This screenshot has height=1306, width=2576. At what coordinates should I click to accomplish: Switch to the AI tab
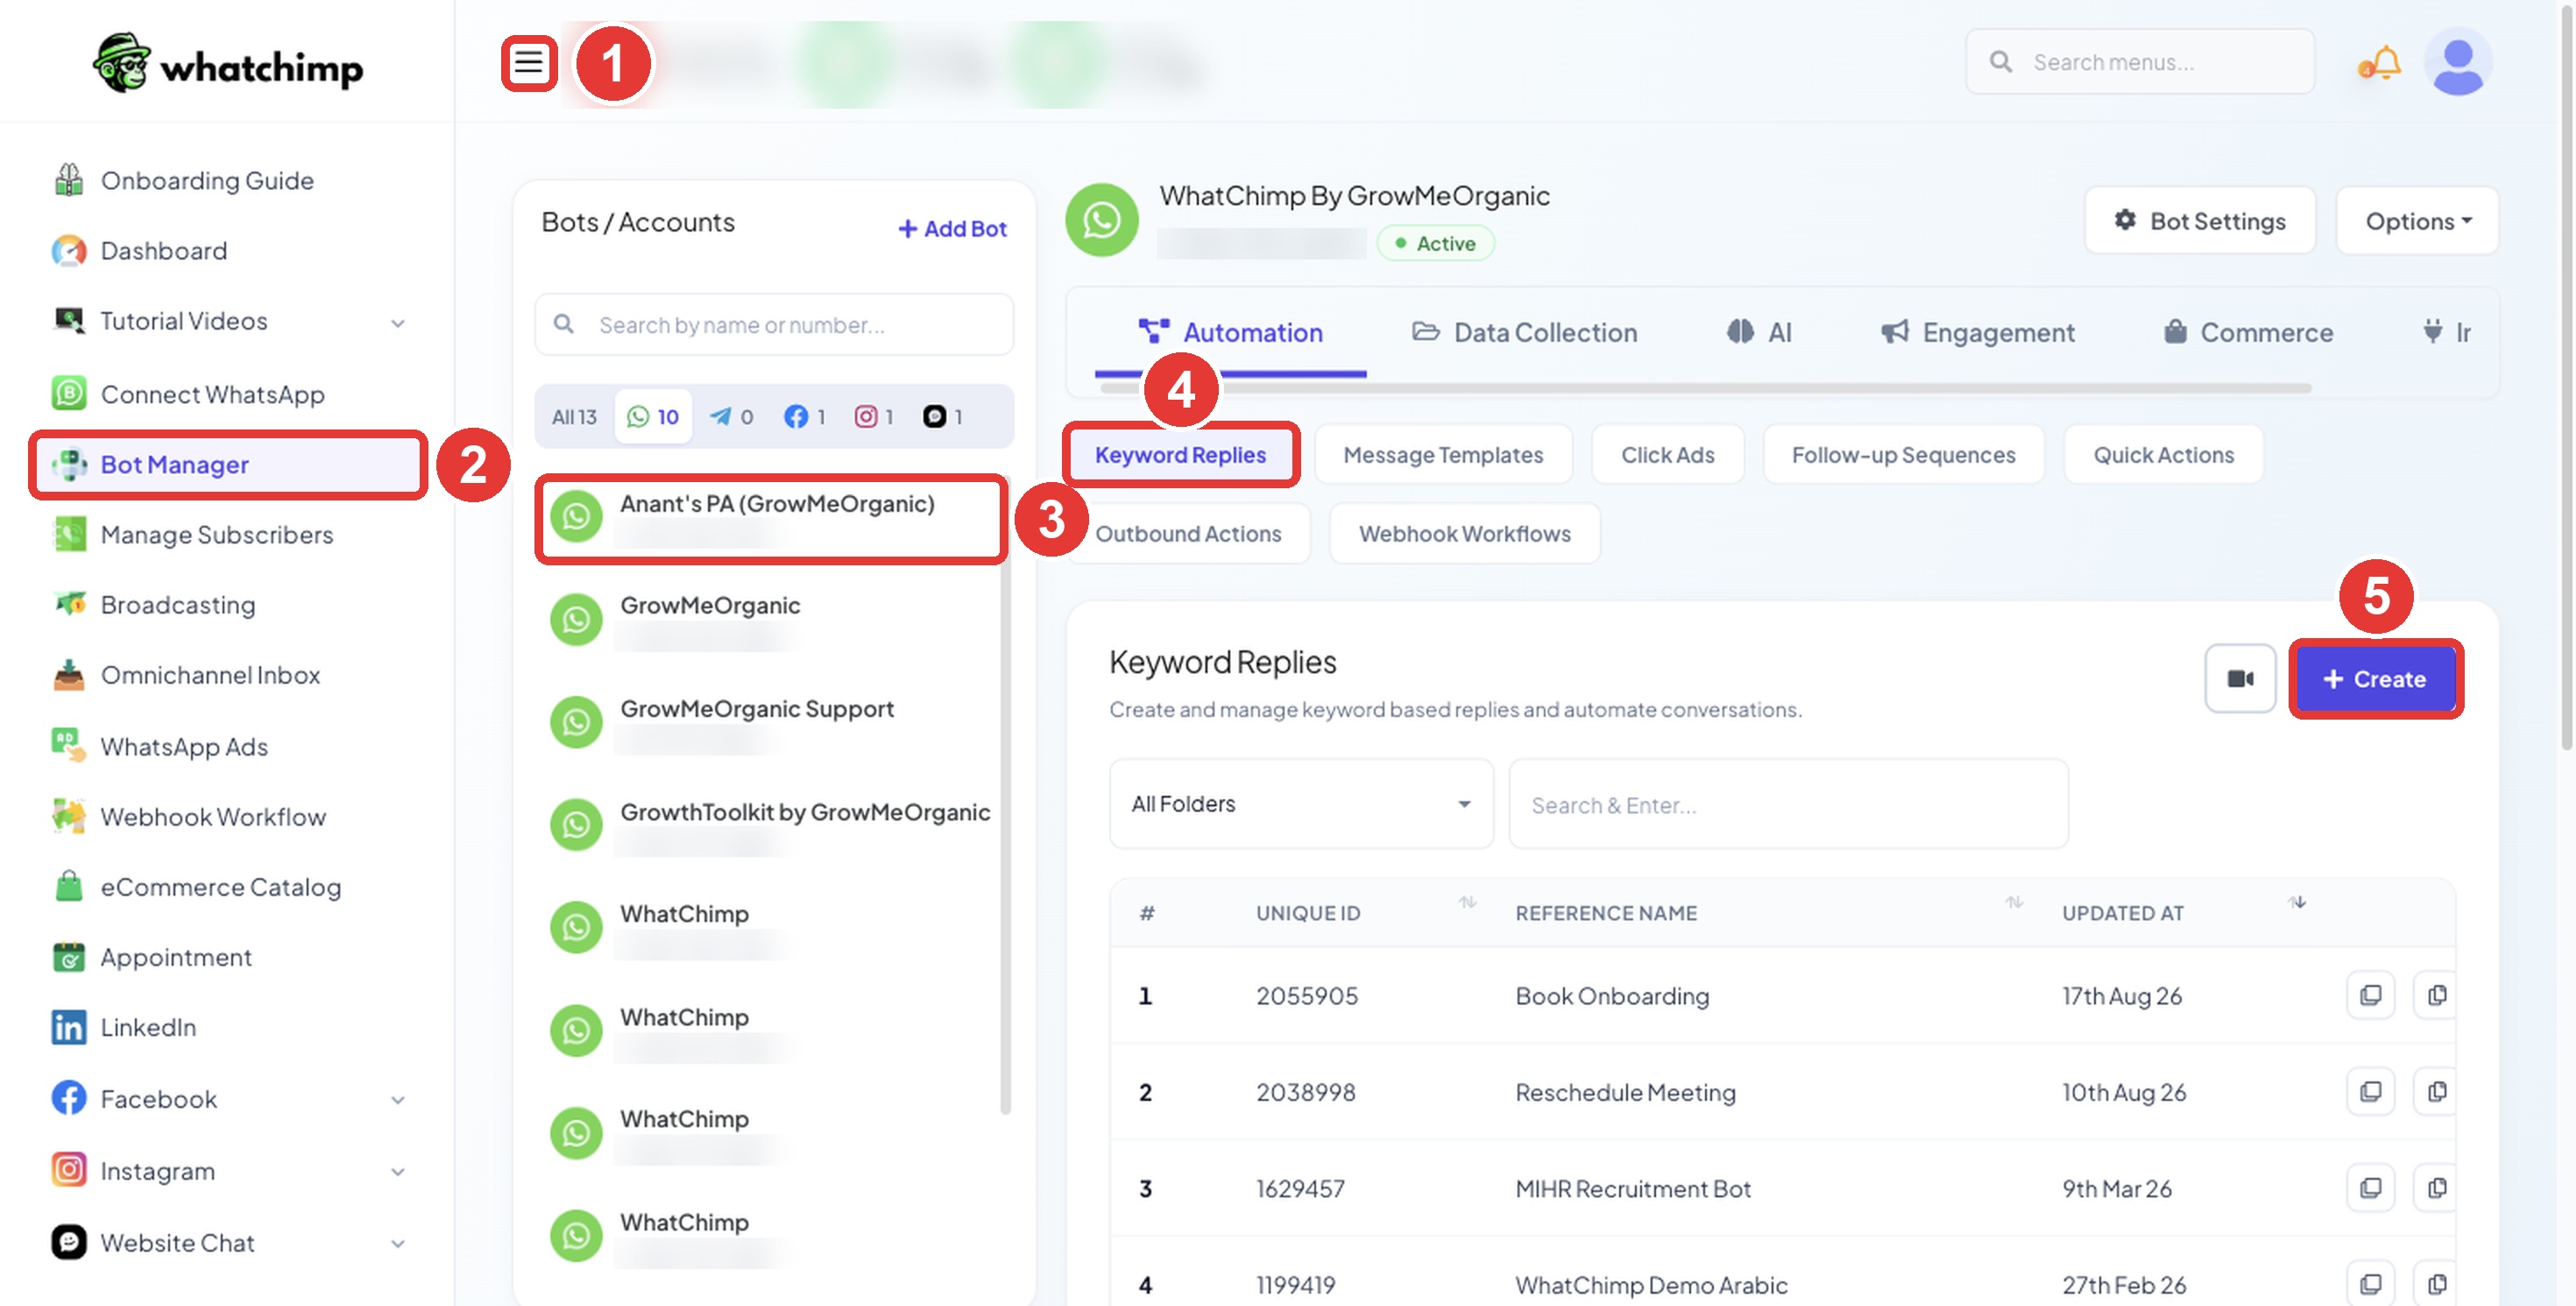pos(1759,333)
